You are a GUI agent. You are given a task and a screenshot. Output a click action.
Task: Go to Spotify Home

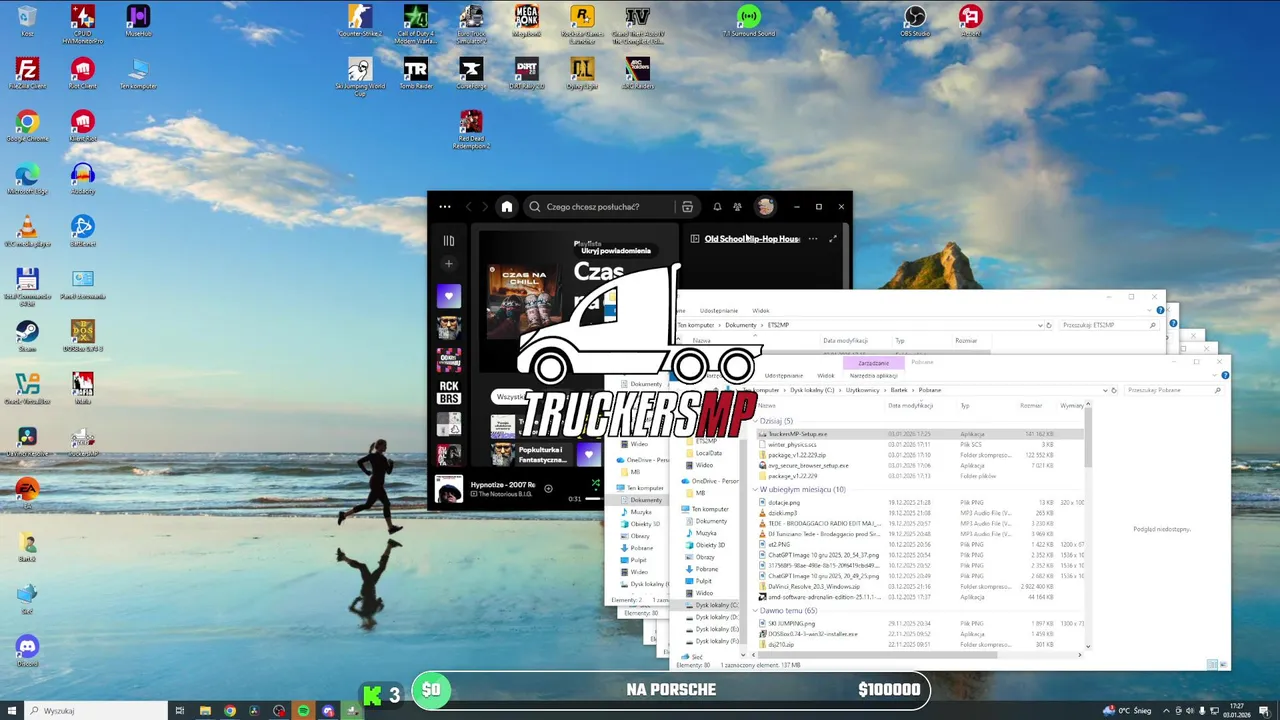[507, 207]
